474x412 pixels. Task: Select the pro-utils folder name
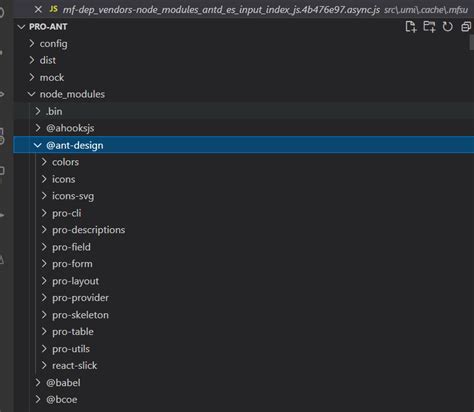71,349
